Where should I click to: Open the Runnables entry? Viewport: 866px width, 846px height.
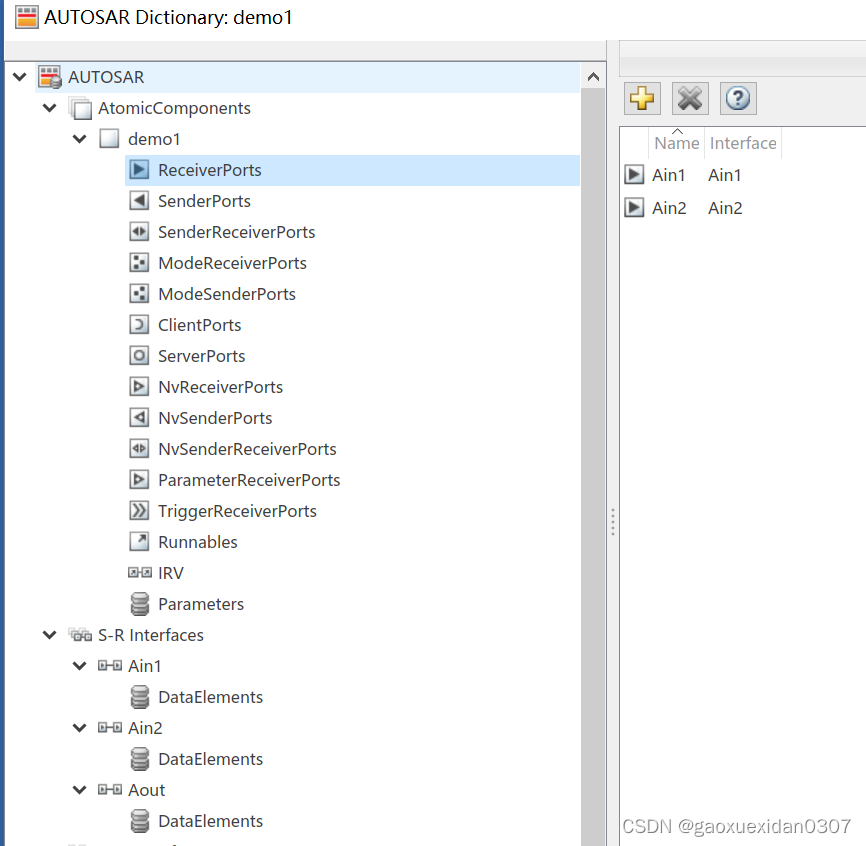[x=198, y=542]
